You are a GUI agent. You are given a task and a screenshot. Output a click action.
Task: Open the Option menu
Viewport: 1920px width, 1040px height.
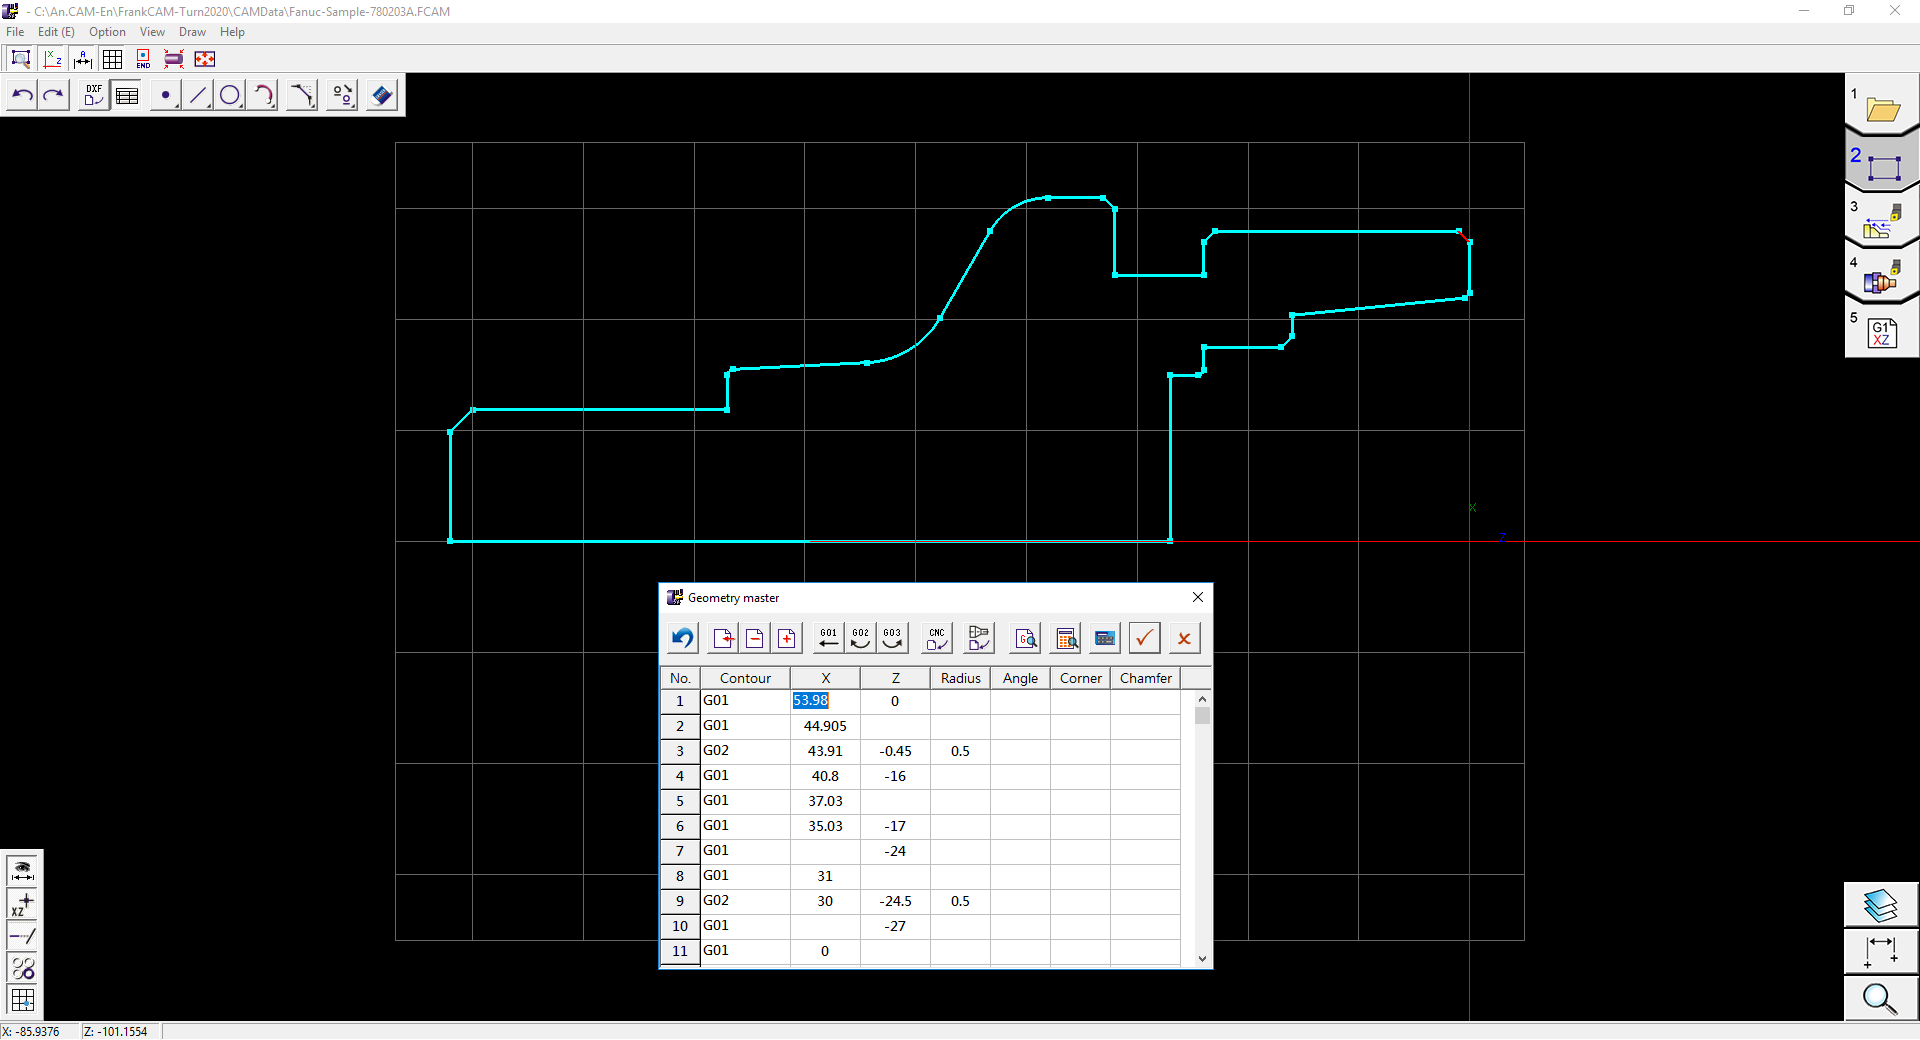(x=107, y=32)
